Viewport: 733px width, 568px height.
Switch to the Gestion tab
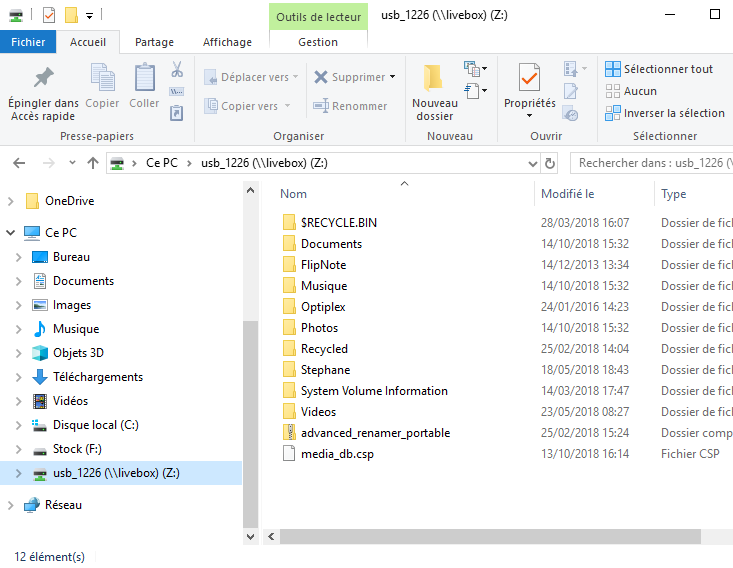point(318,42)
